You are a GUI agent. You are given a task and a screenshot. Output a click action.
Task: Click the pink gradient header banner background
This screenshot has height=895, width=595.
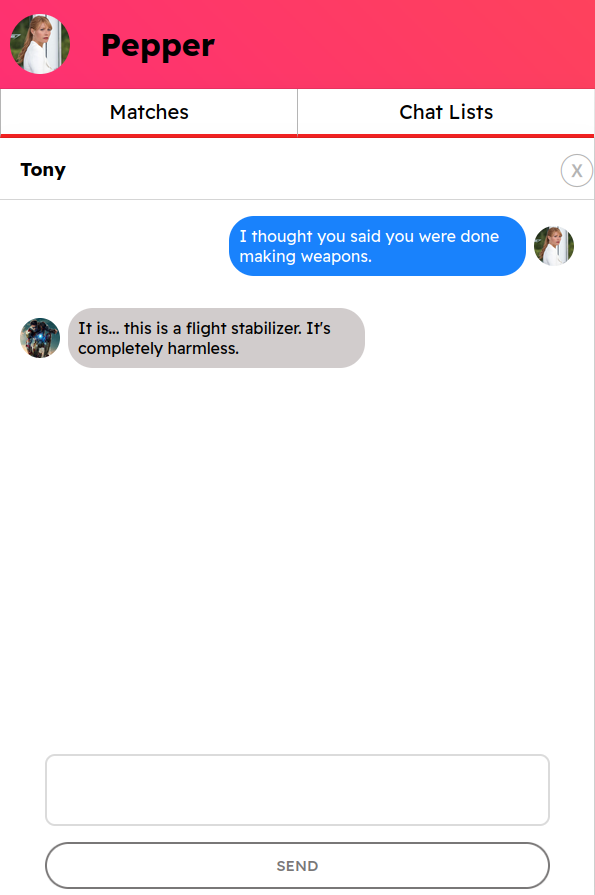[x=400, y=45]
